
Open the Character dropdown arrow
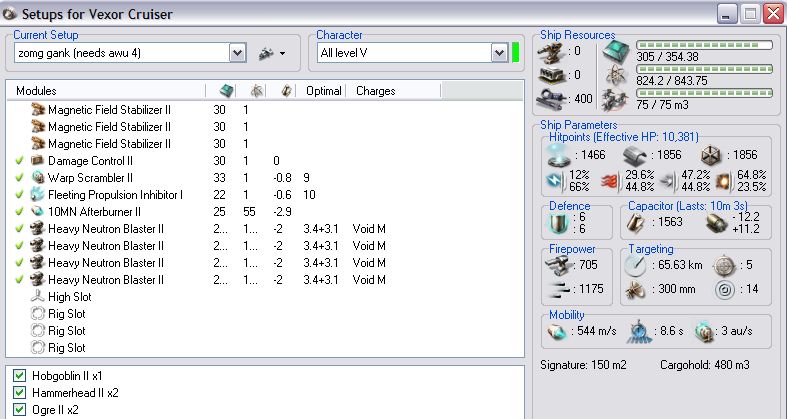point(499,53)
